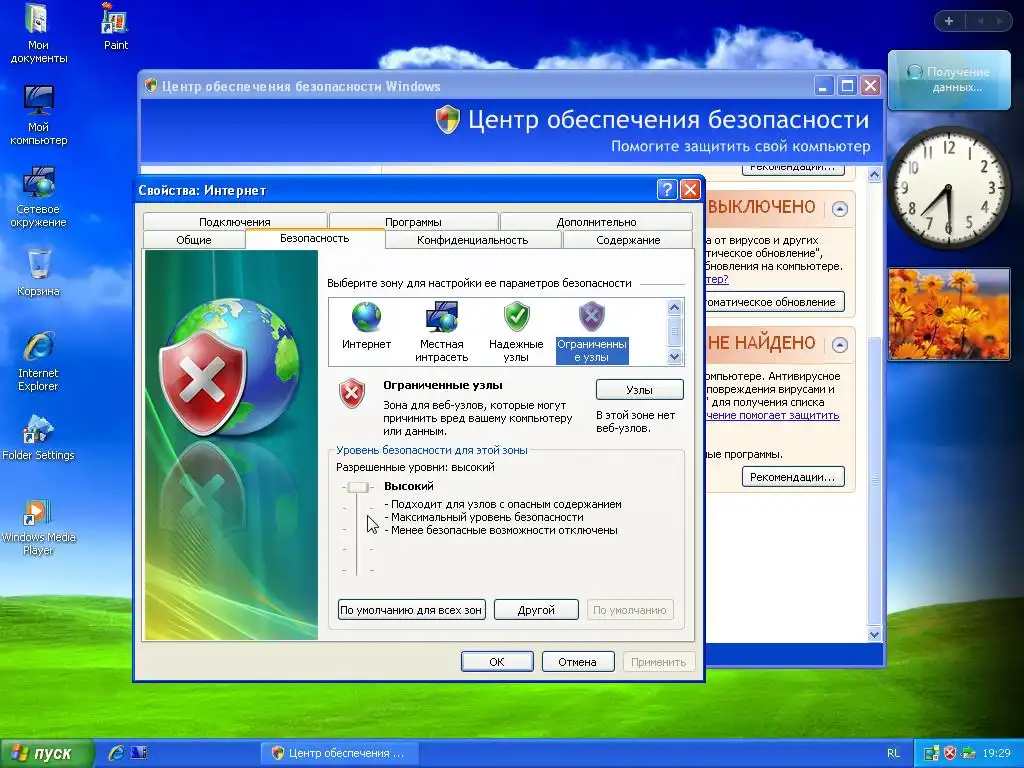The image size is (1024, 768).
Task: Click taskbar clock 19:29
Action: (x=996, y=753)
